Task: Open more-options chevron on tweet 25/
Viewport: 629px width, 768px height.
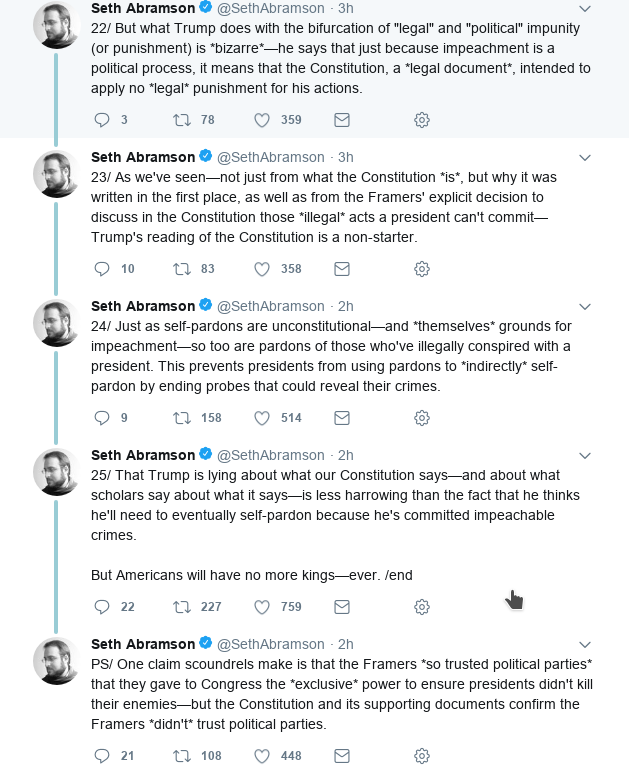Action: (x=586, y=456)
